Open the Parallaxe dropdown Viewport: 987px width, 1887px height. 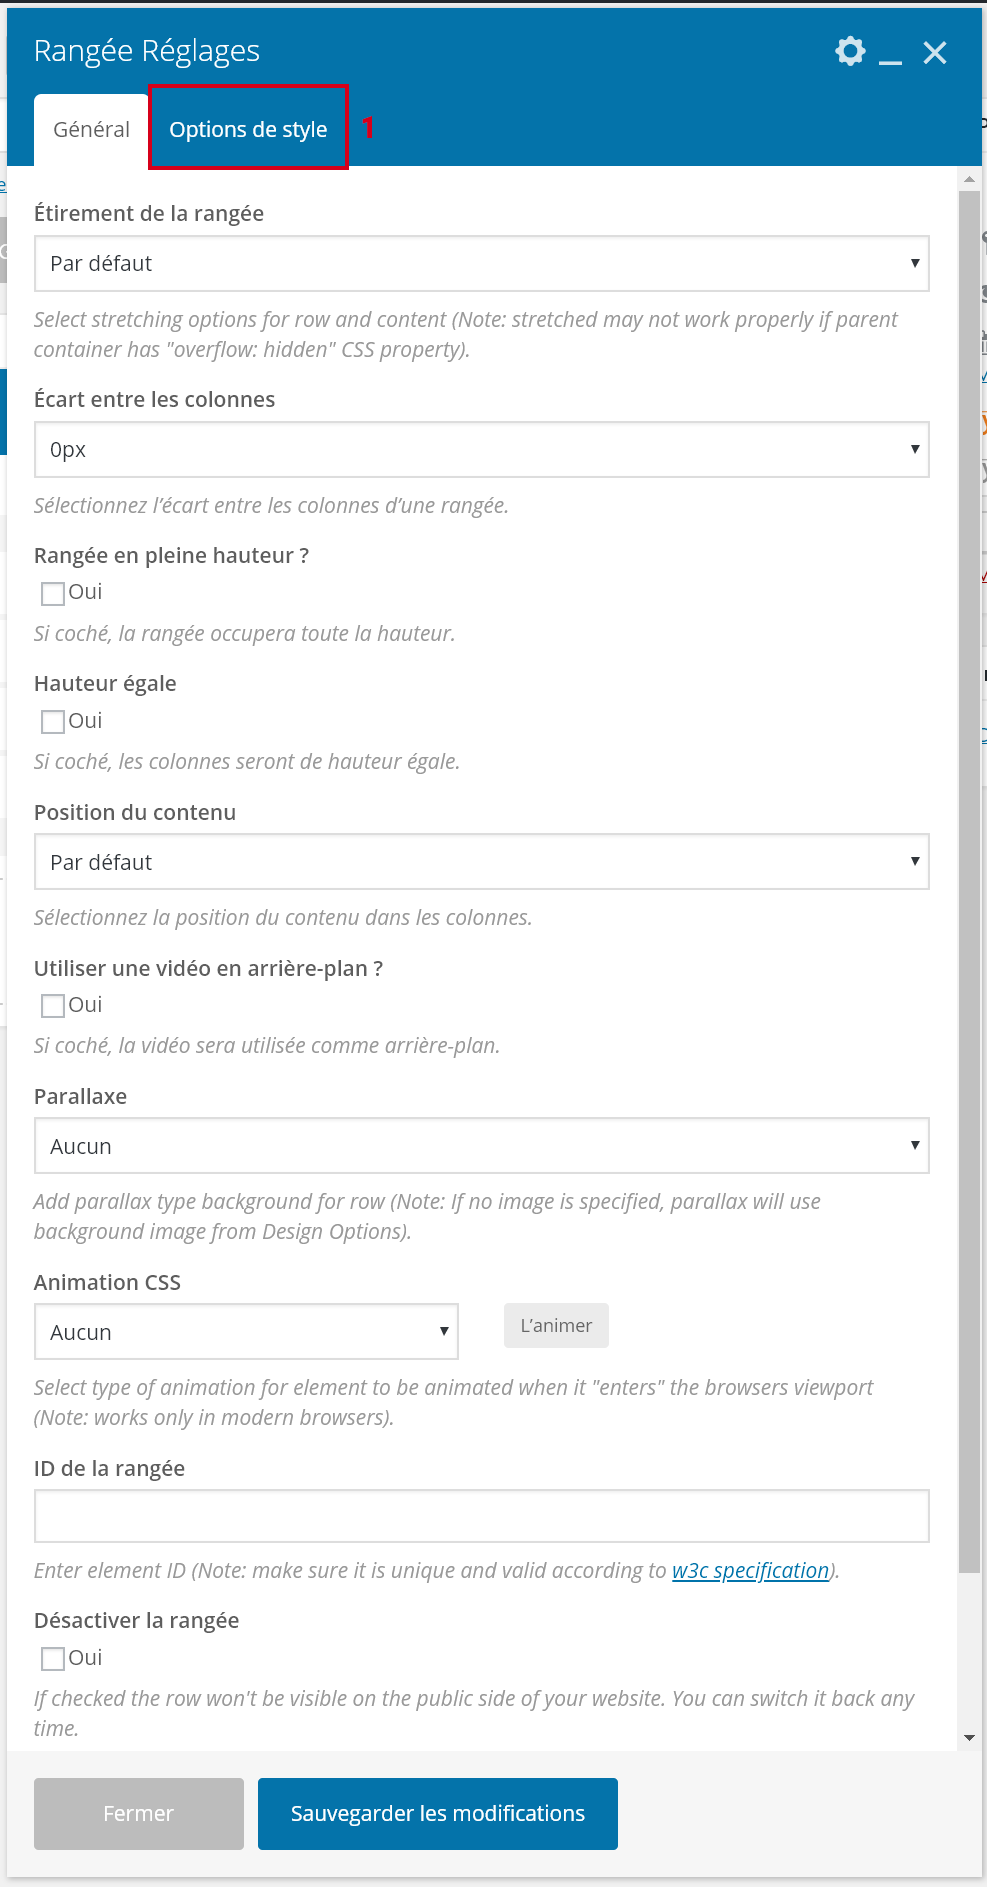pyautogui.click(x=481, y=1146)
